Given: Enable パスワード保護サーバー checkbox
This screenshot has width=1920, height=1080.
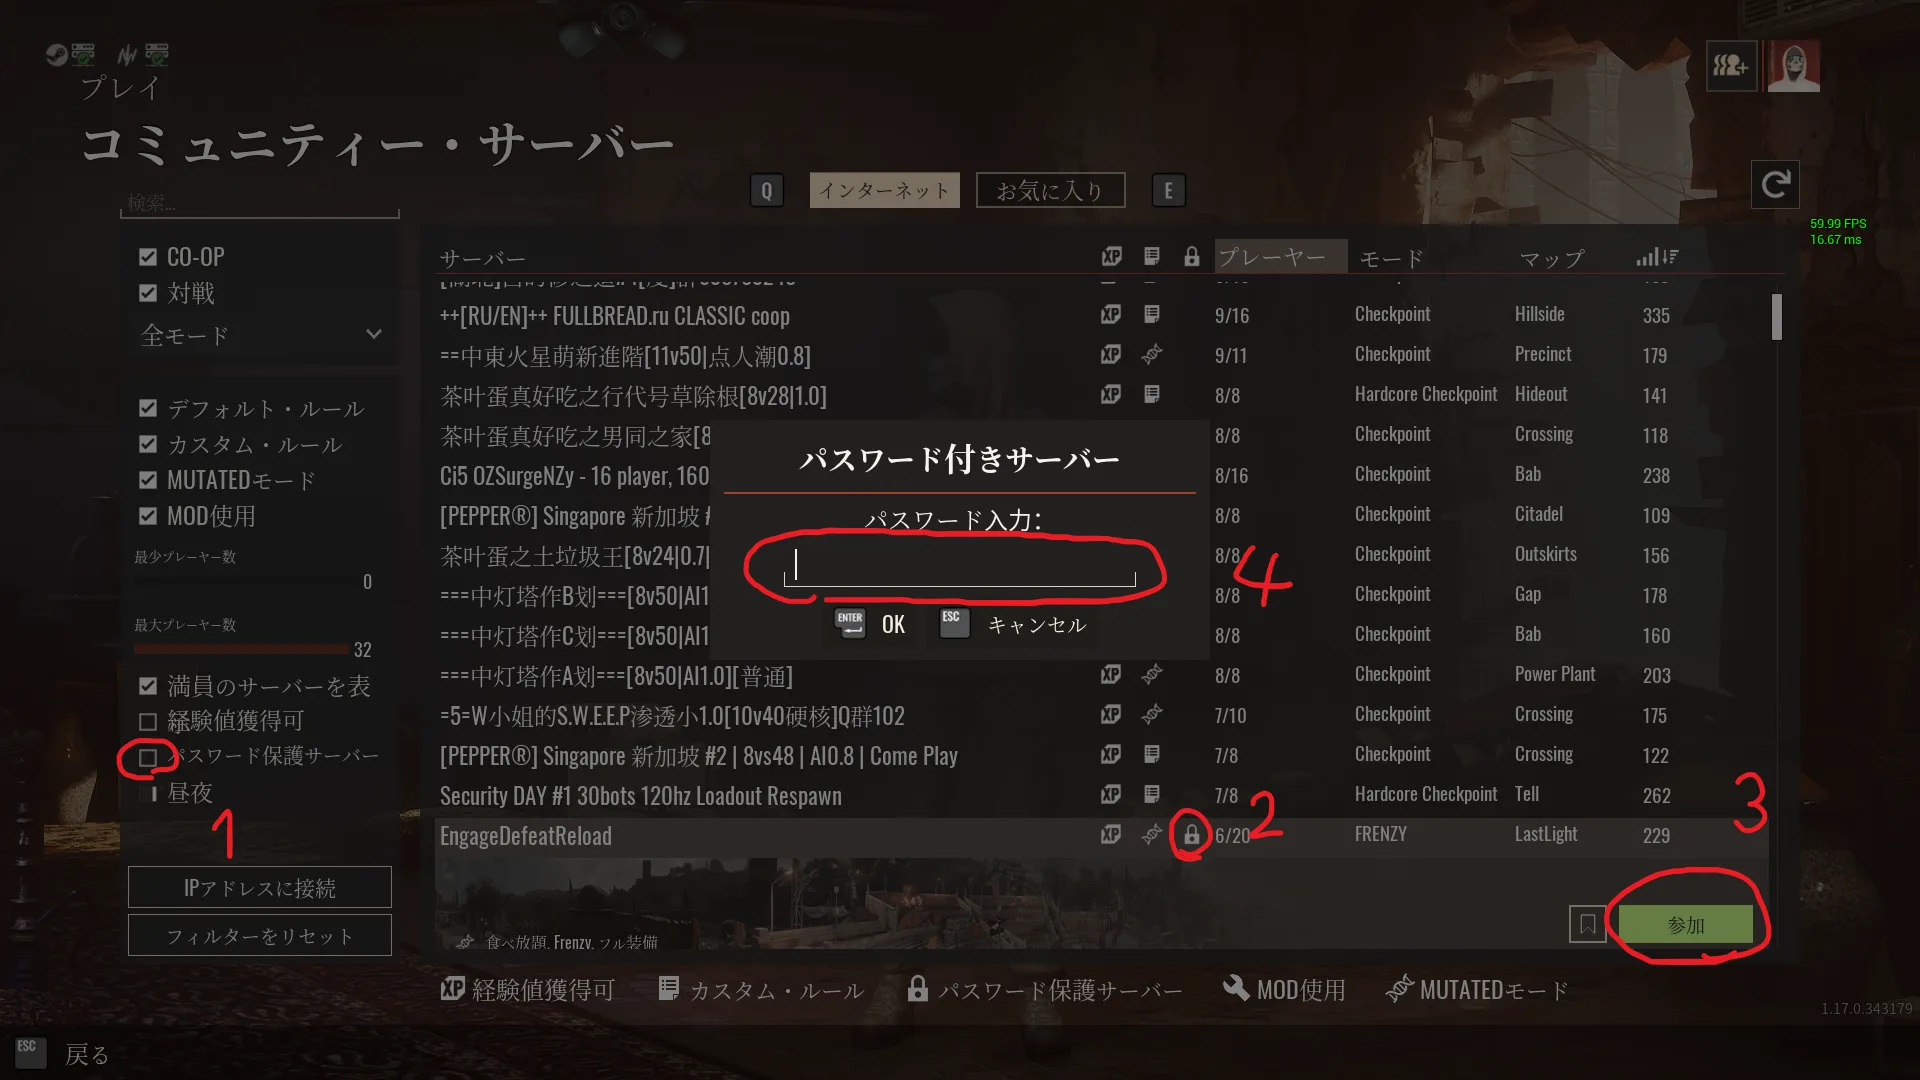Looking at the screenshot, I should point(148,757).
